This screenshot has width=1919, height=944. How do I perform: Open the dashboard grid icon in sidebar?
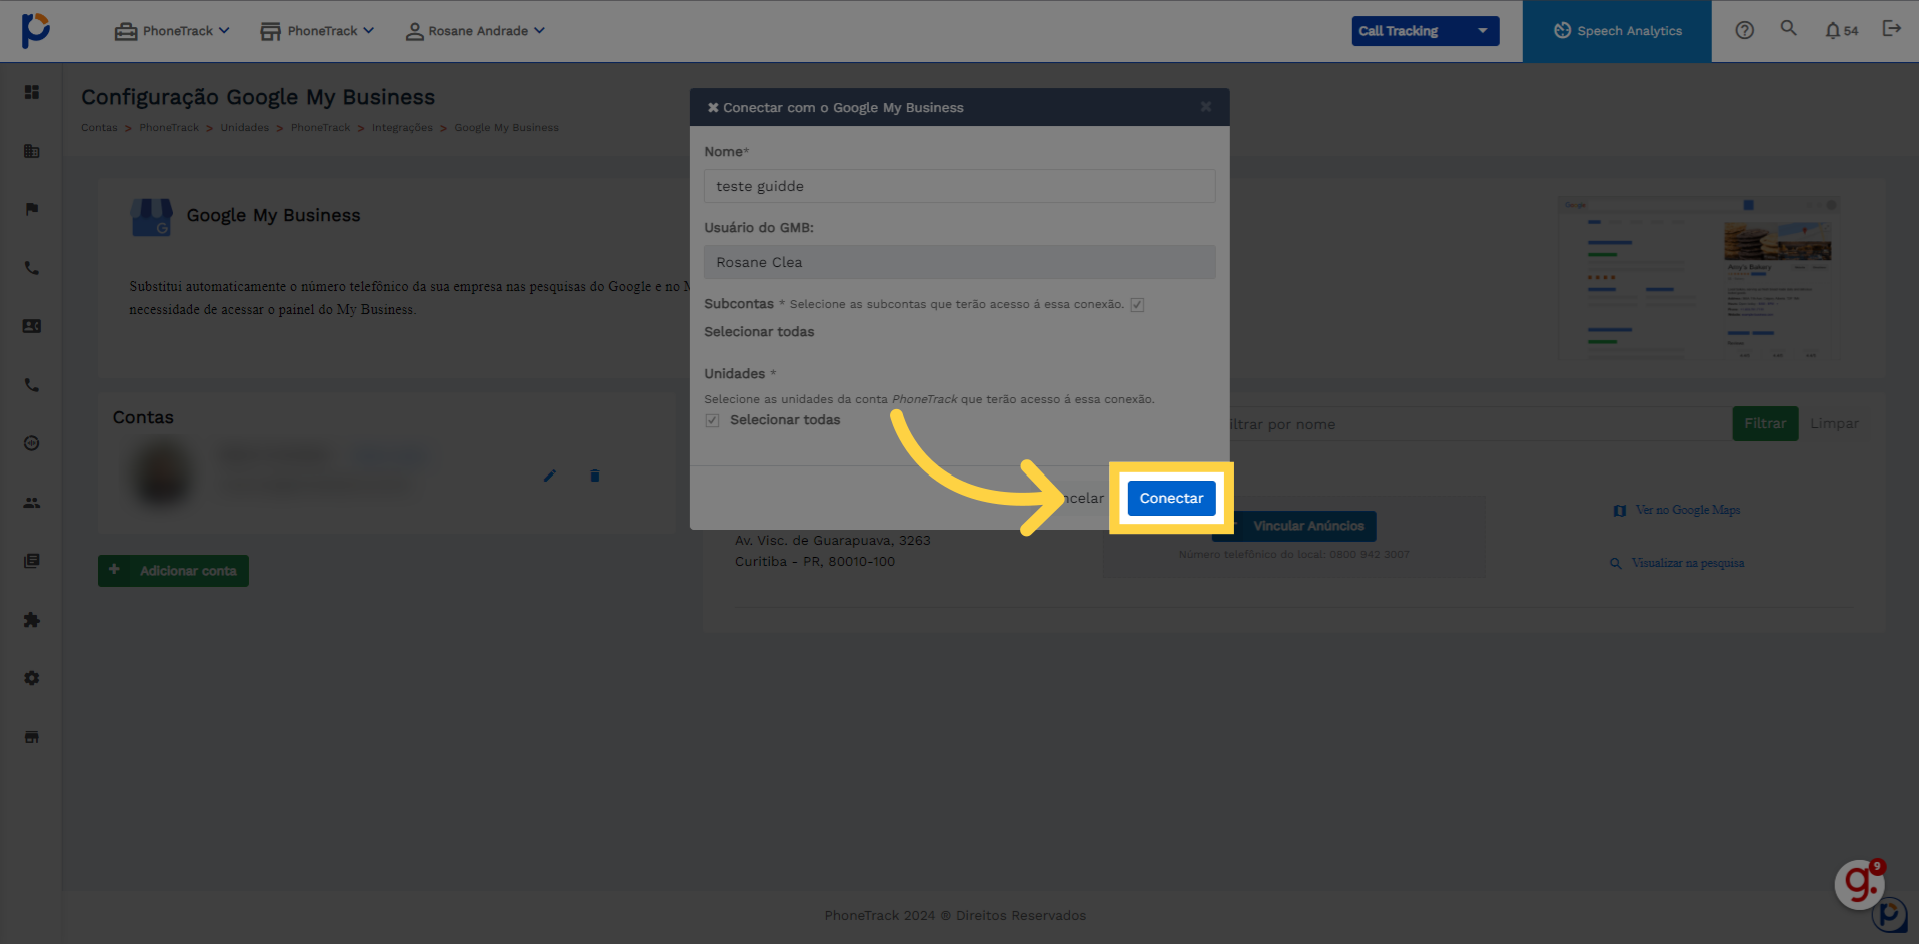pyautogui.click(x=32, y=92)
